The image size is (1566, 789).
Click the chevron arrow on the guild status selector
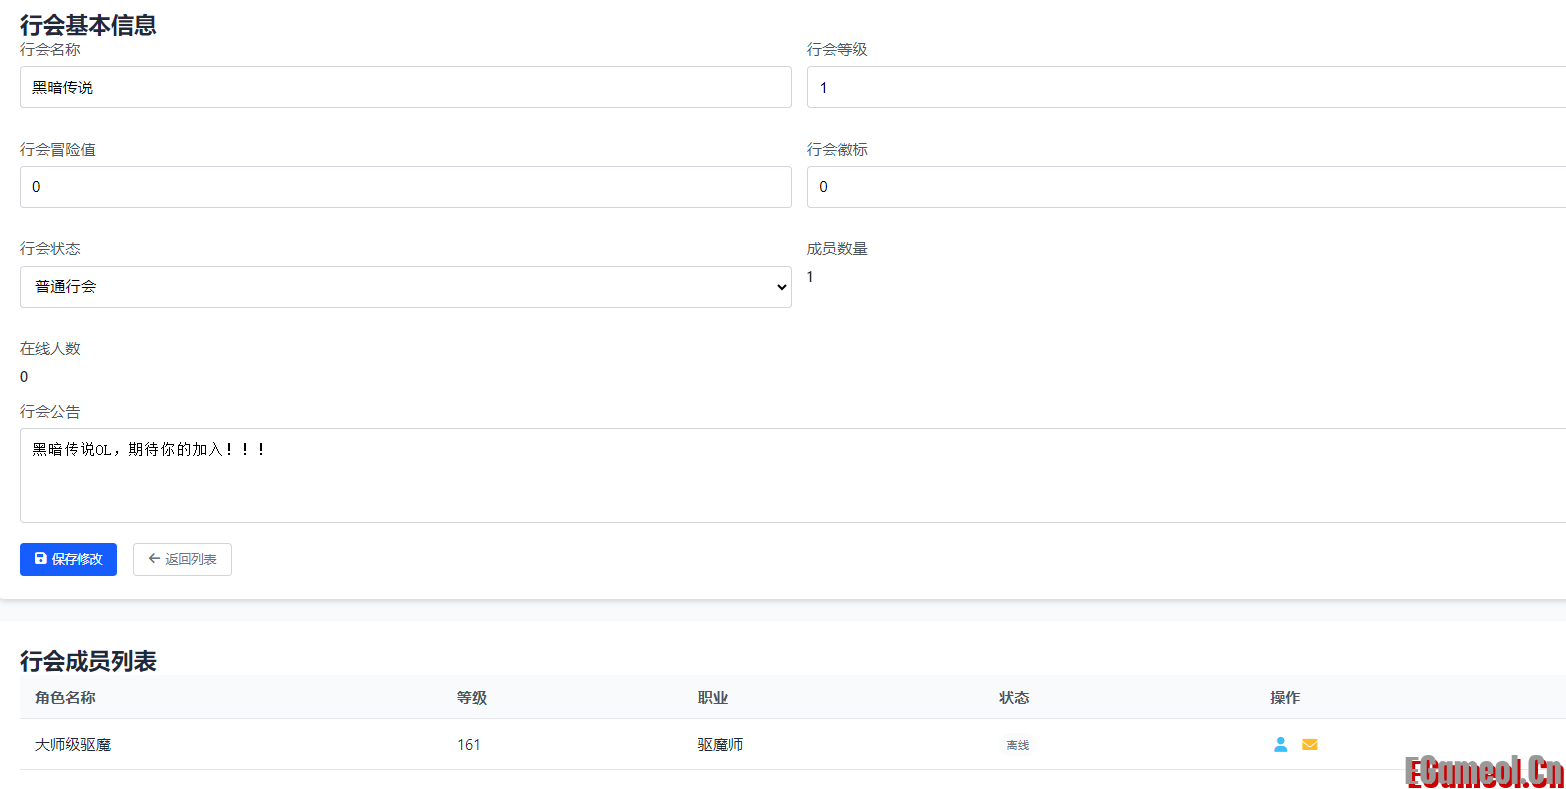pyautogui.click(x=782, y=287)
